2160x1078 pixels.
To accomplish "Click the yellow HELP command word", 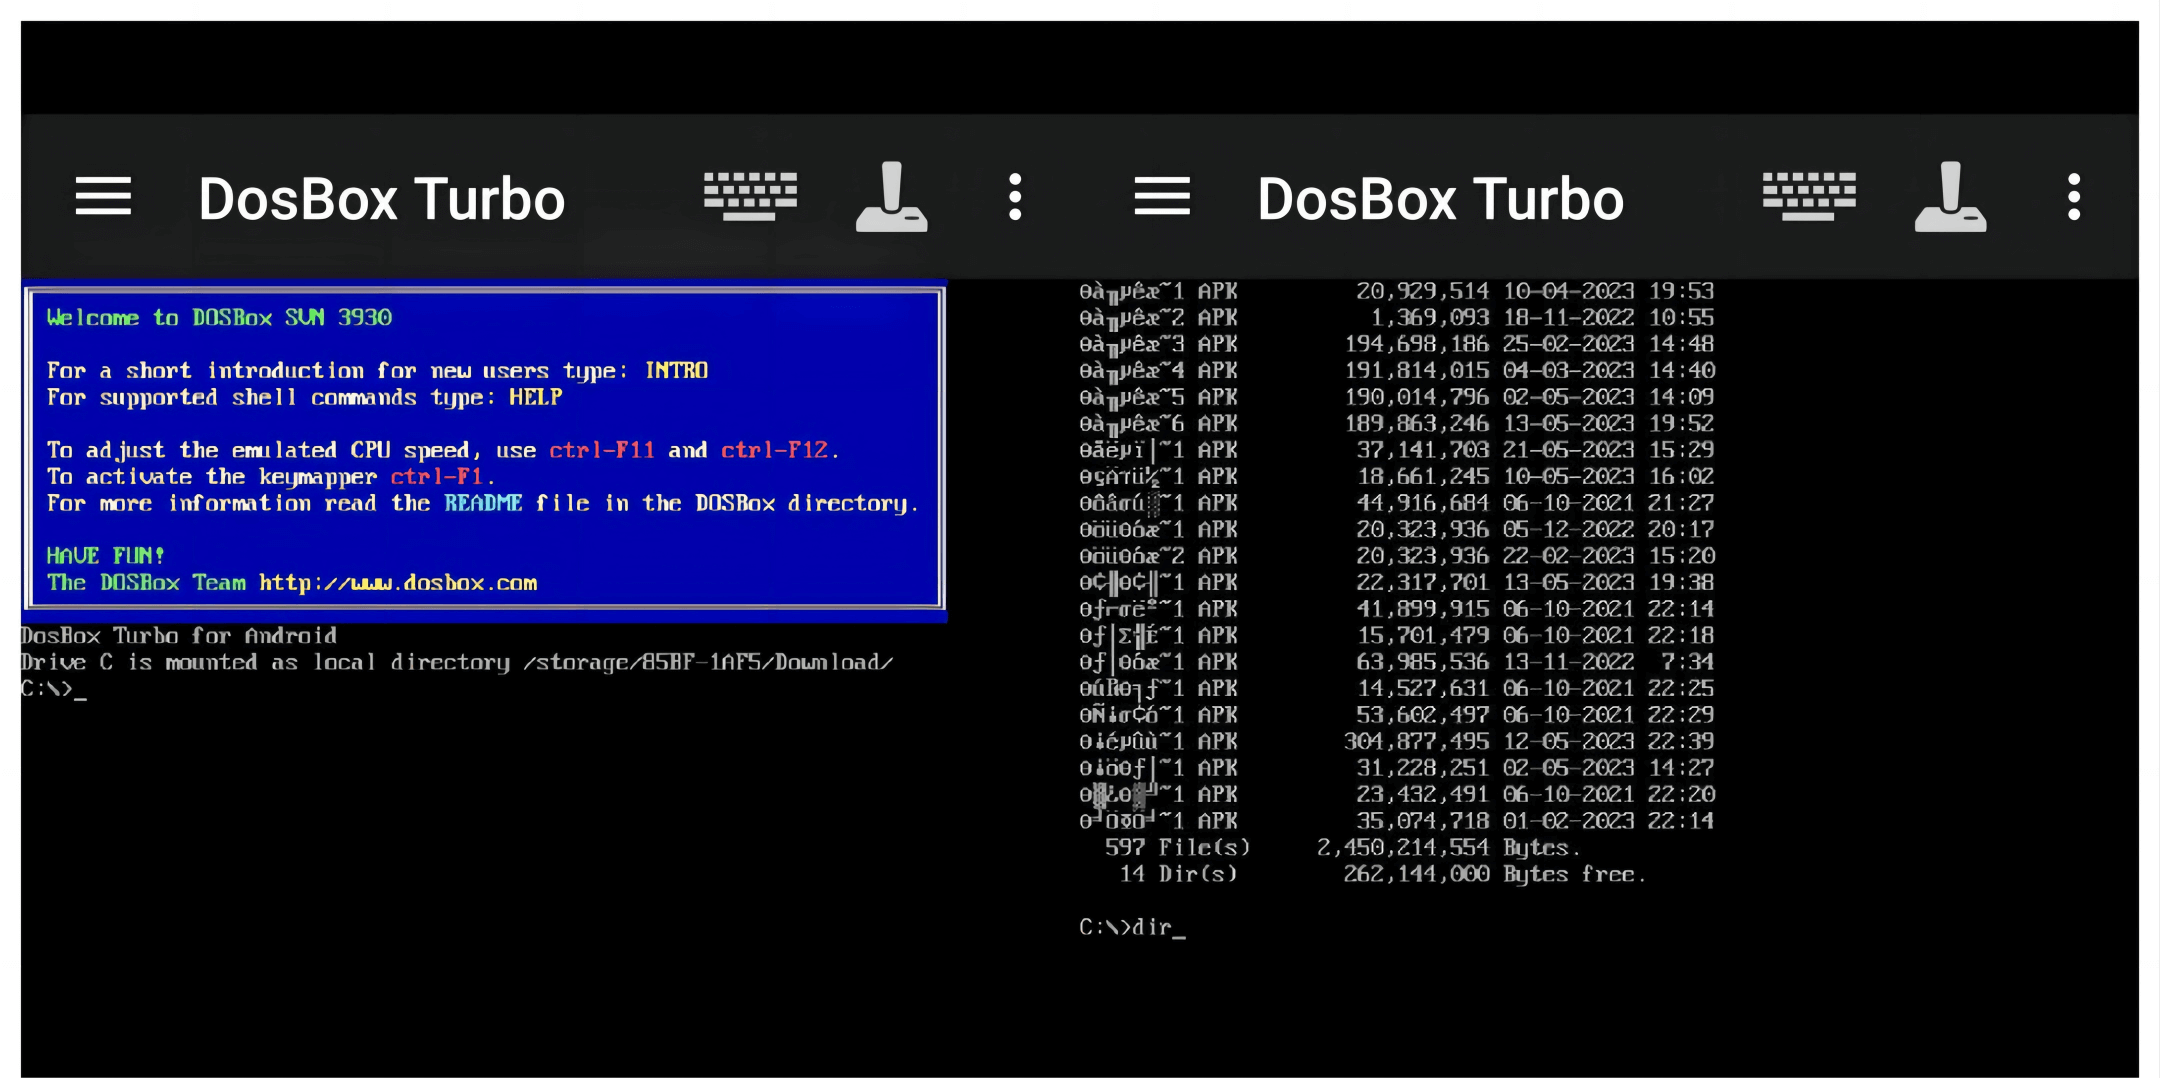I will click(535, 397).
